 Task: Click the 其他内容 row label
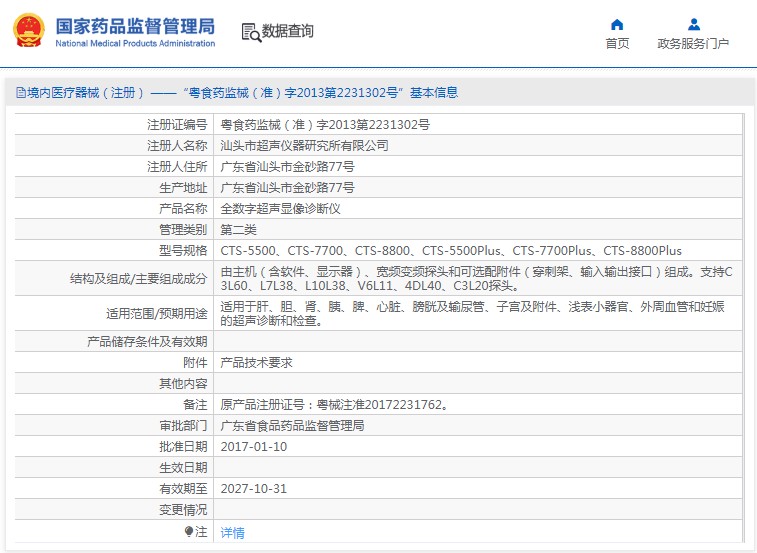(183, 383)
